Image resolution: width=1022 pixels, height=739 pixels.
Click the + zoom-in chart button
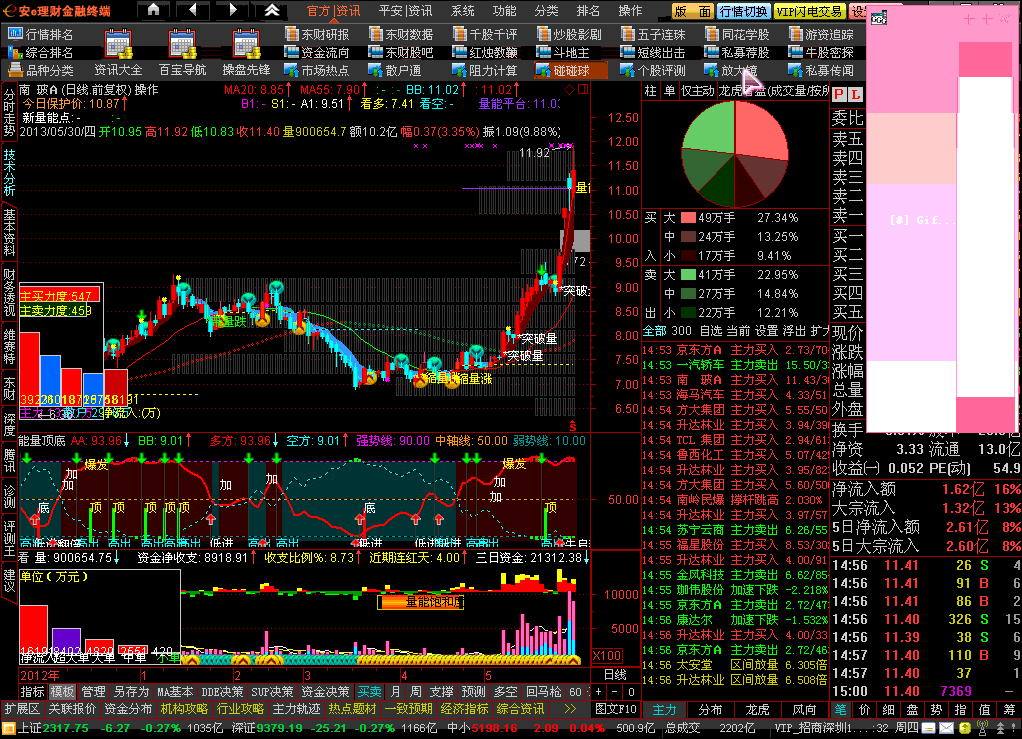pyautogui.click(x=599, y=691)
